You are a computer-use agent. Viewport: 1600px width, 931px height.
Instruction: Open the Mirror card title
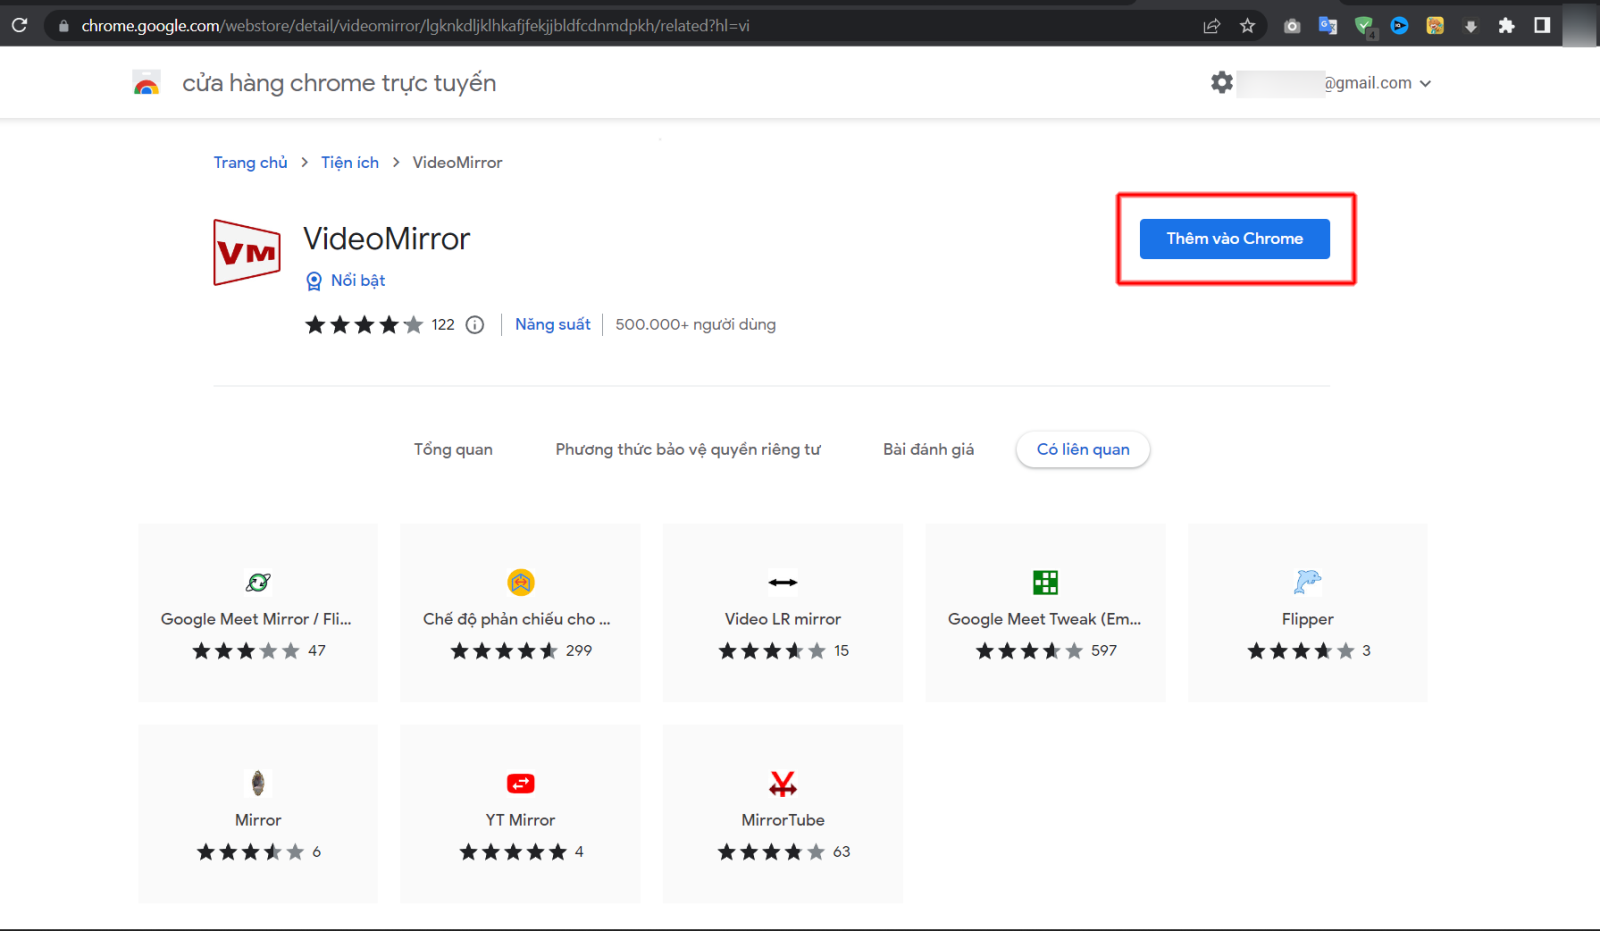pyautogui.click(x=258, y=820)
